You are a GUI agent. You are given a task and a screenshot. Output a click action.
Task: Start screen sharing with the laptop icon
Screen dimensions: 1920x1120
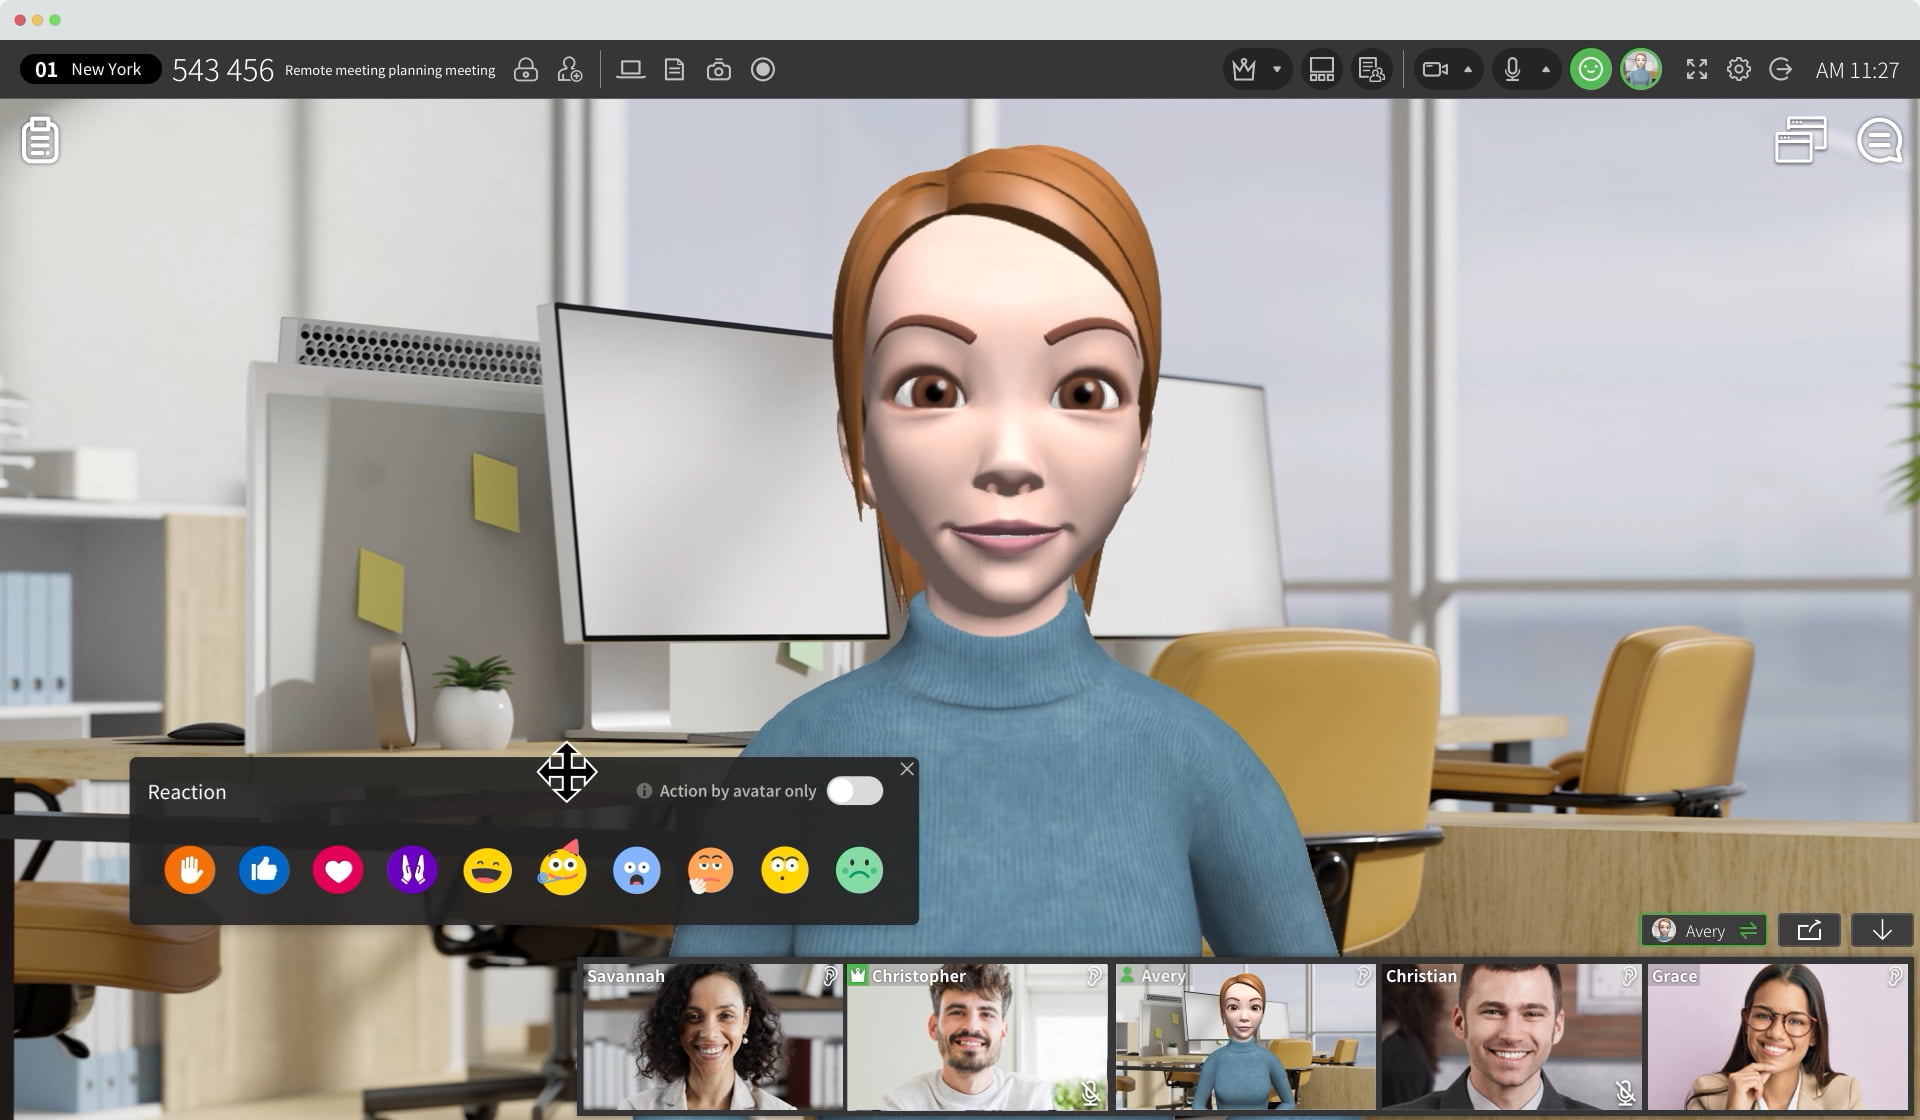pos(630,69)
